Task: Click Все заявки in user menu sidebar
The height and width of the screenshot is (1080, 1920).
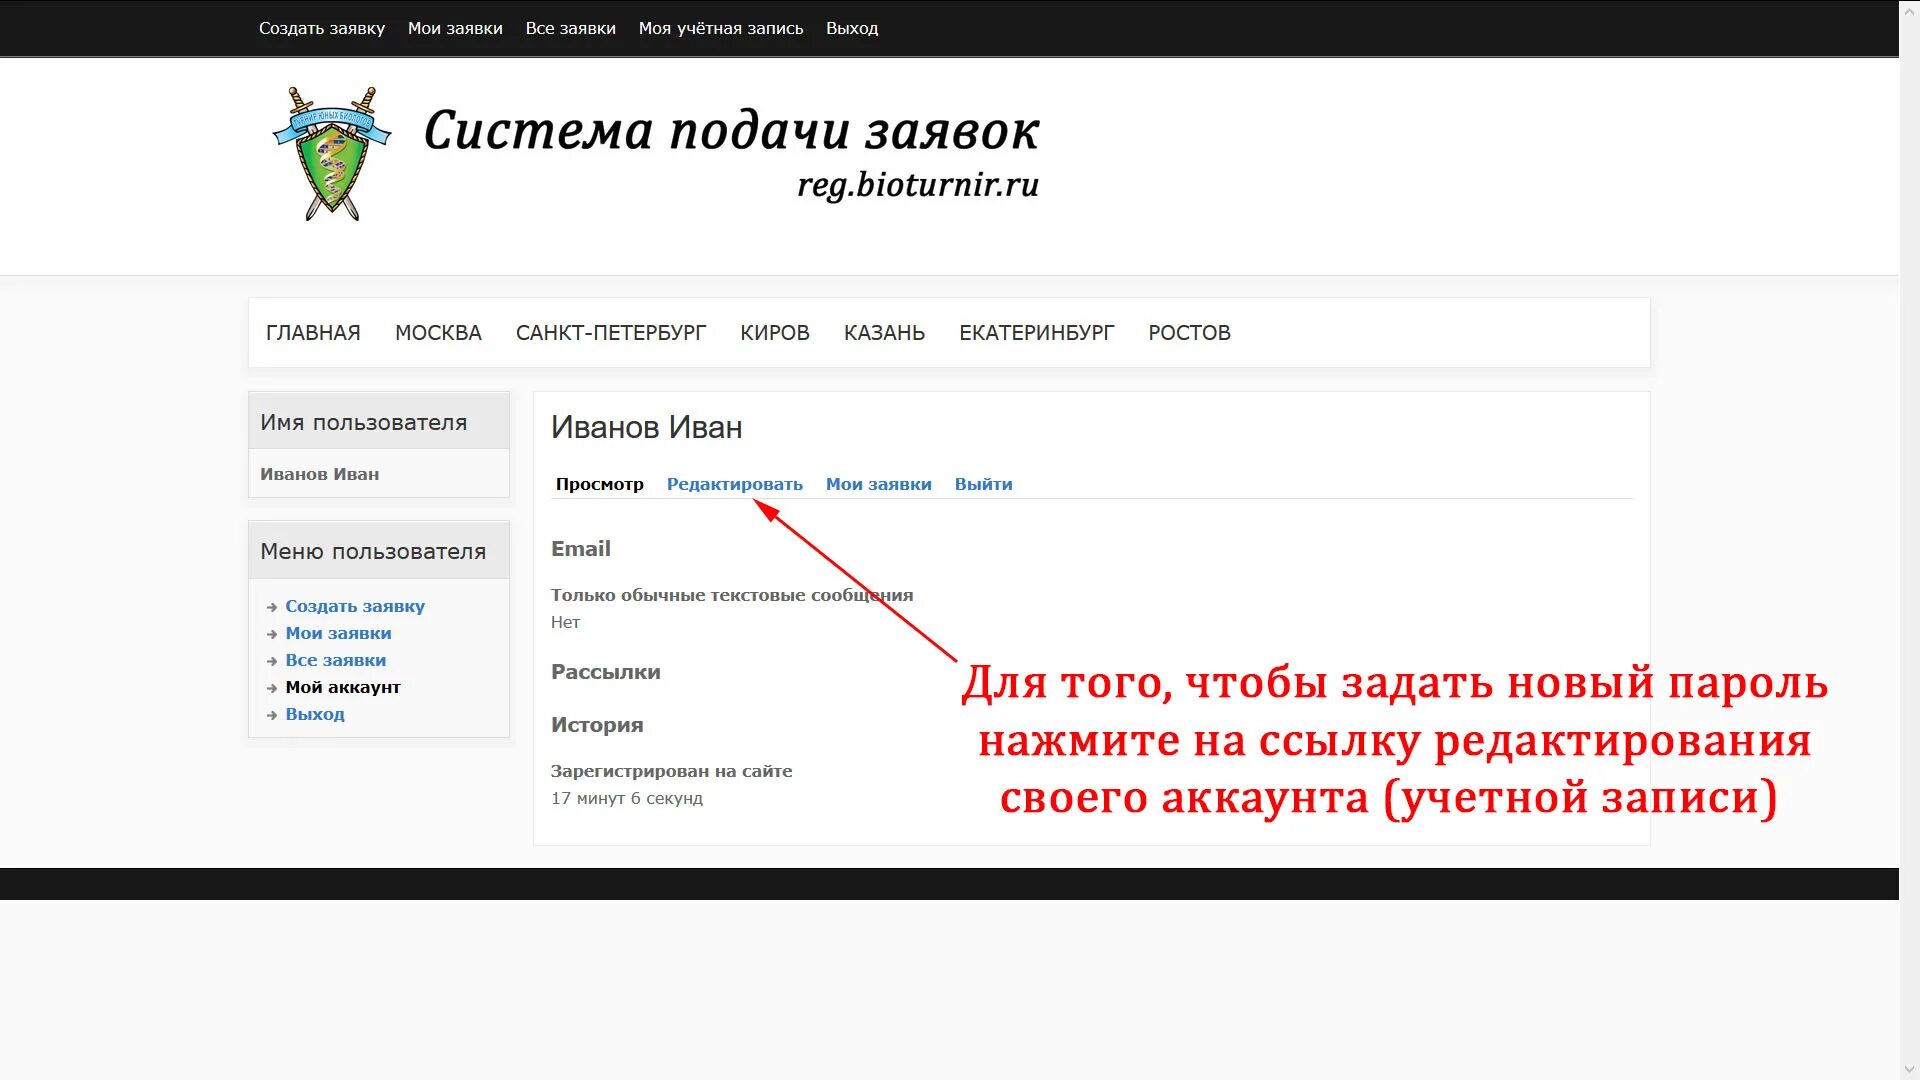Action: [335, 660]
